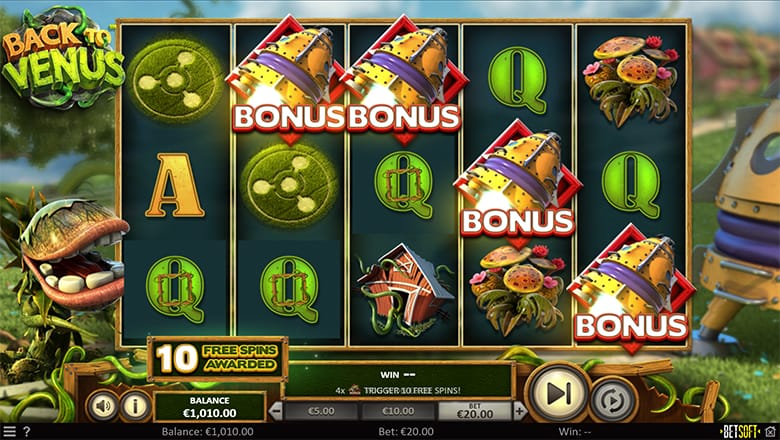Go to lobby via home icon
The width and height of the screenshot is (780, 440).
click(770, 431)
